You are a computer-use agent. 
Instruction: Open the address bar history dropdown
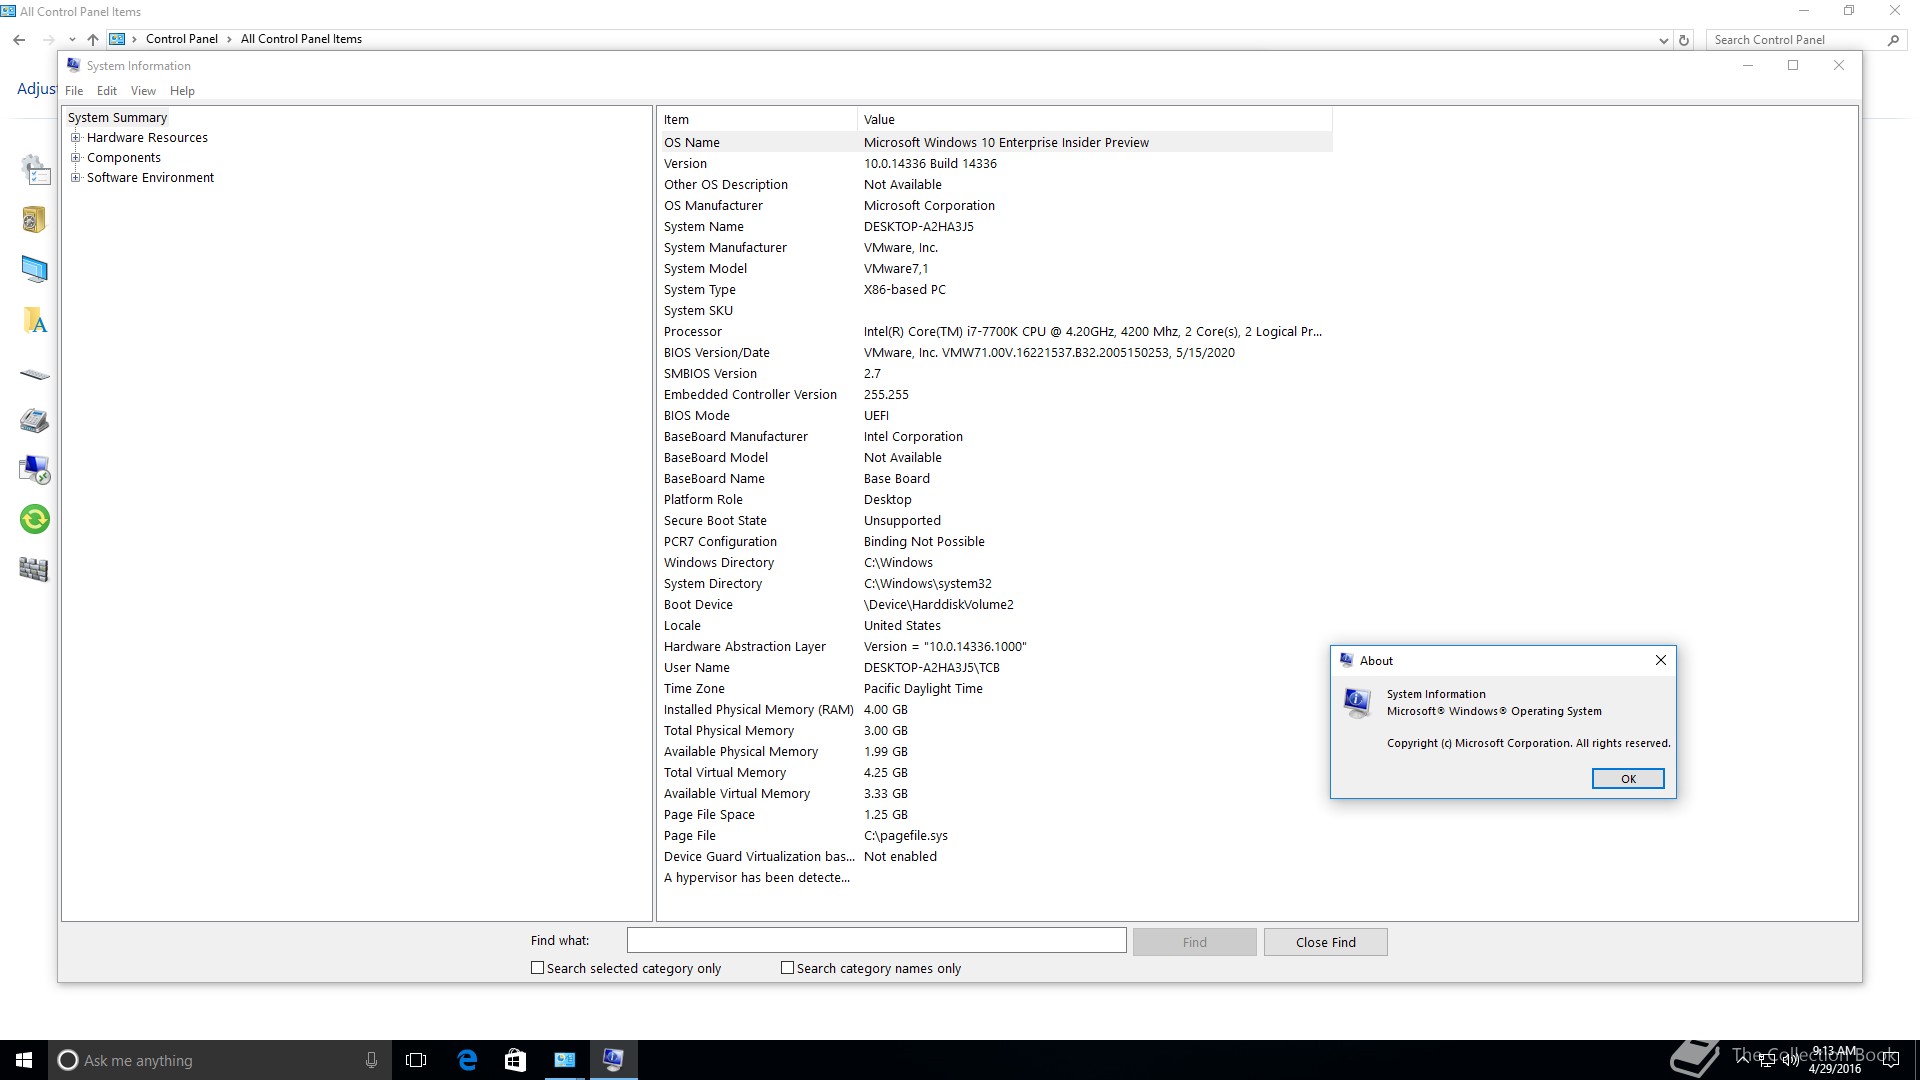[x=1663, y=41]
